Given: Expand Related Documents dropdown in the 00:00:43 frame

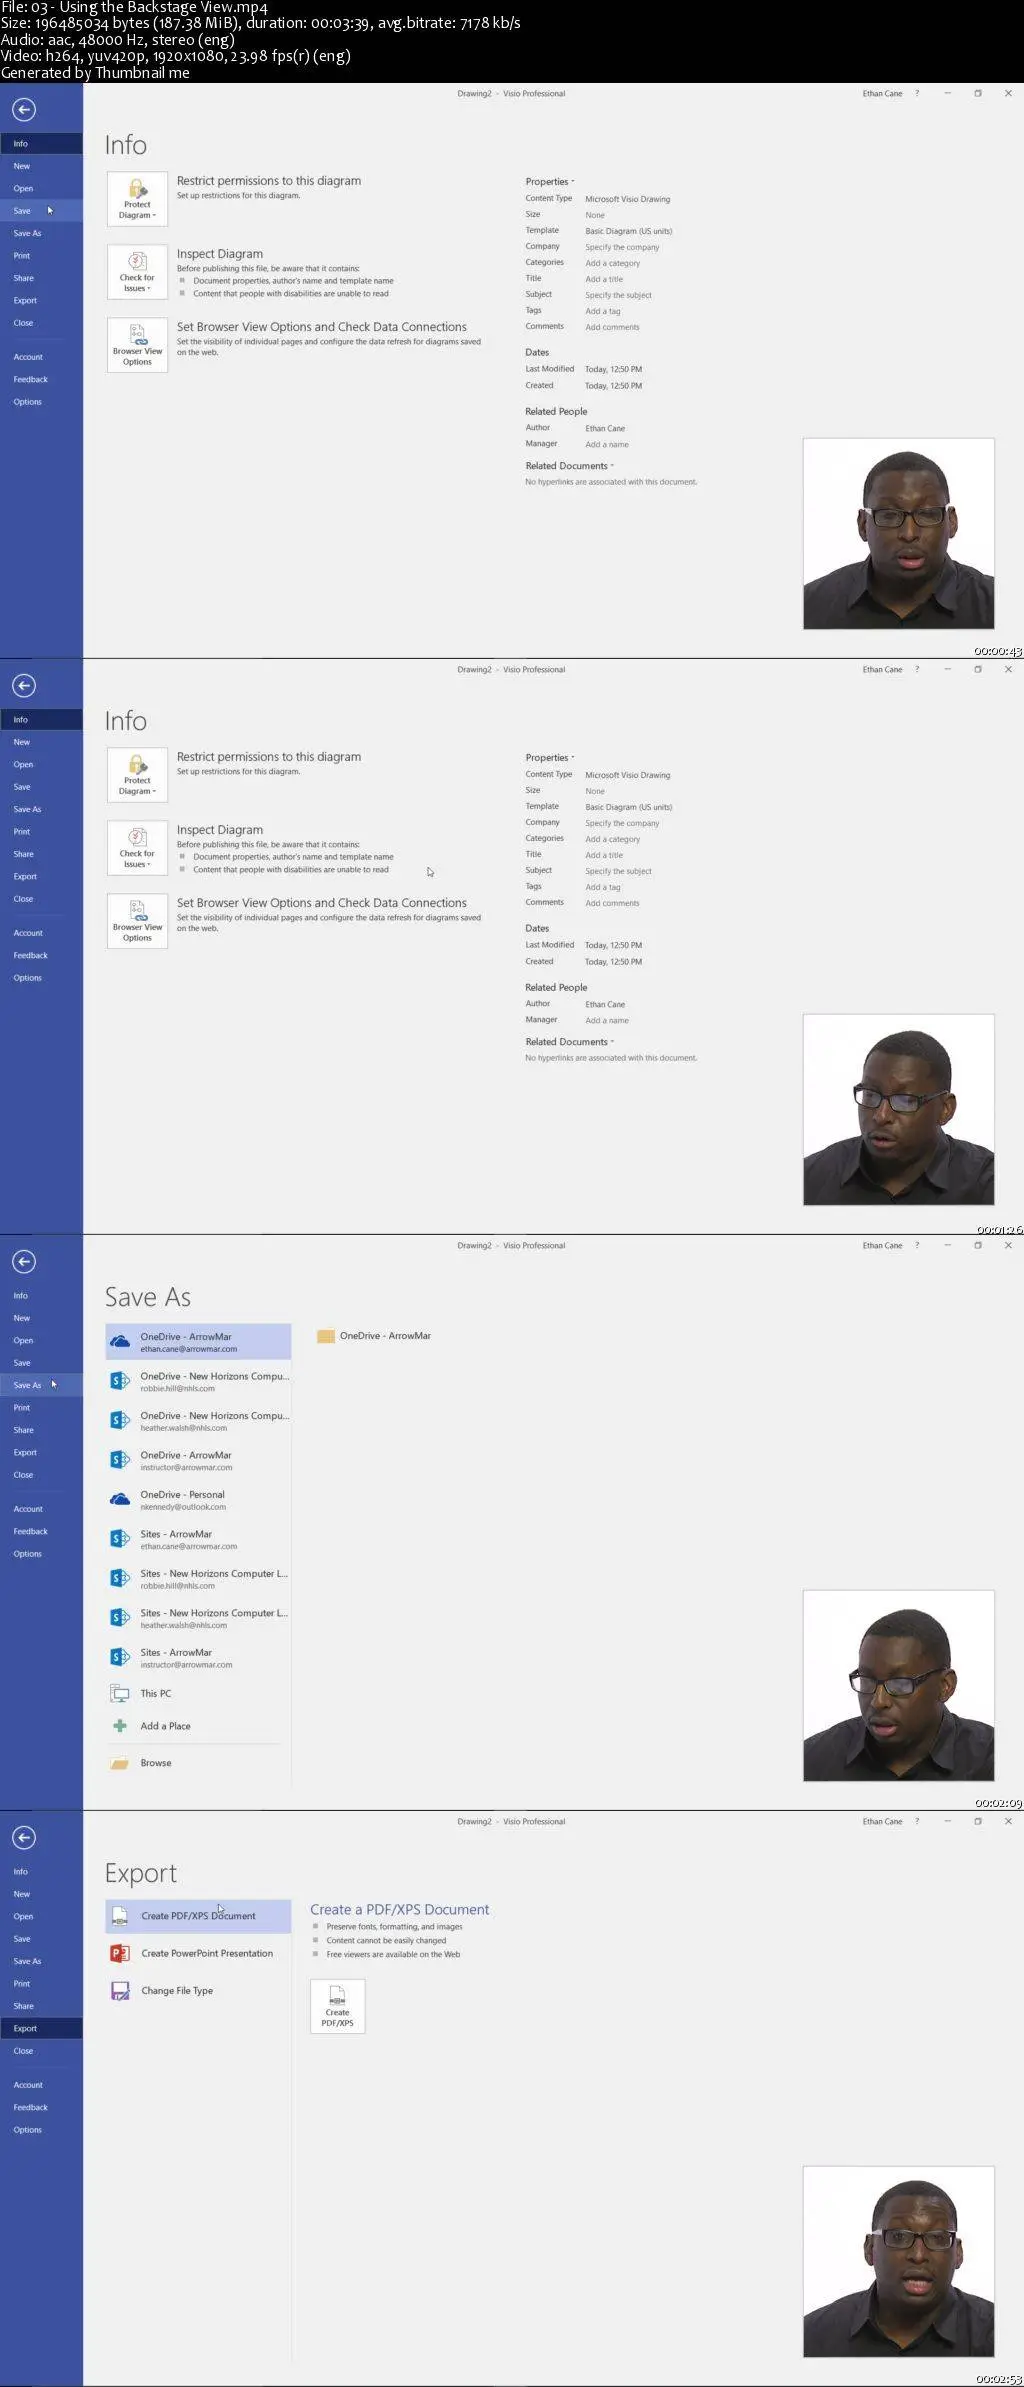Looking at the screenshot, I should point(569,465).
